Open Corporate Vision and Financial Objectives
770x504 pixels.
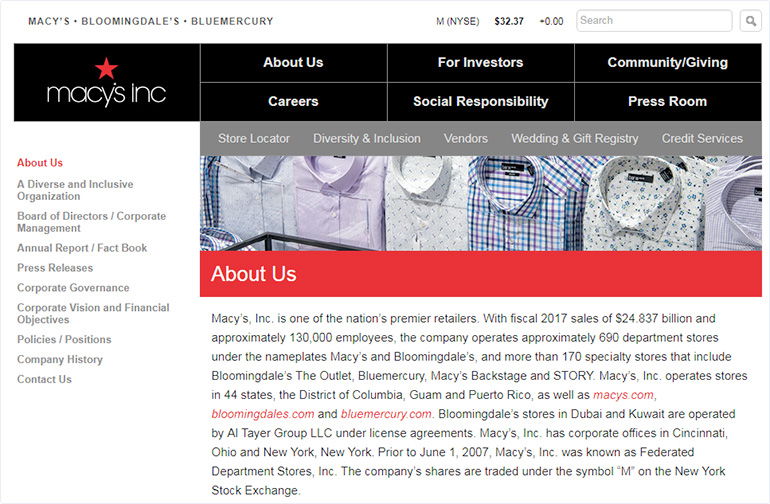[93, 313]
